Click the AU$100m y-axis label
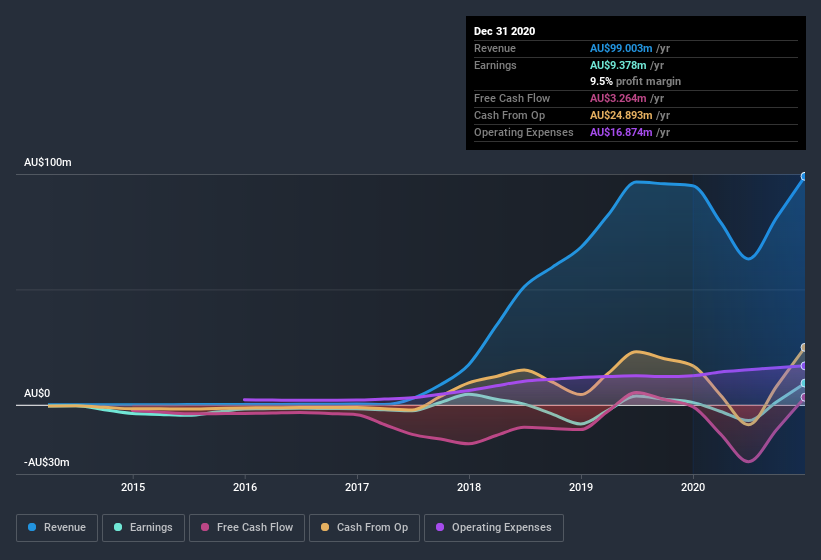Viewport: 821px width, 560px height. (48, 162)
